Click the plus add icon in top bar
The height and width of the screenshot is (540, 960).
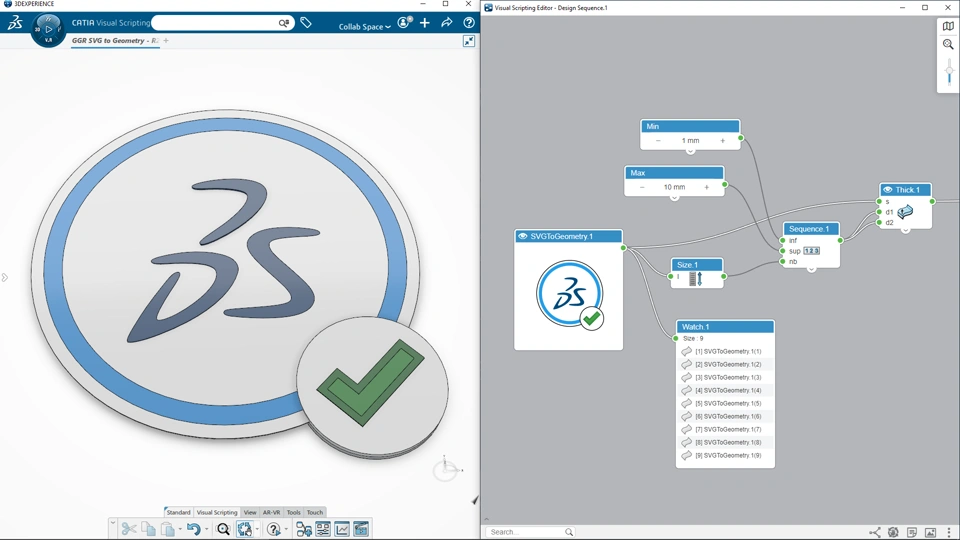coord(425,23)
